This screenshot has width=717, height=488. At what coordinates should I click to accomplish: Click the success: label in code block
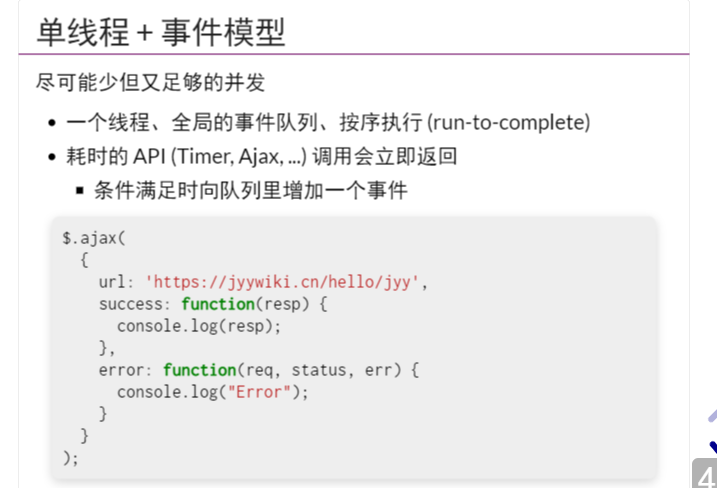pyautogui.click(x=134, y=304)
